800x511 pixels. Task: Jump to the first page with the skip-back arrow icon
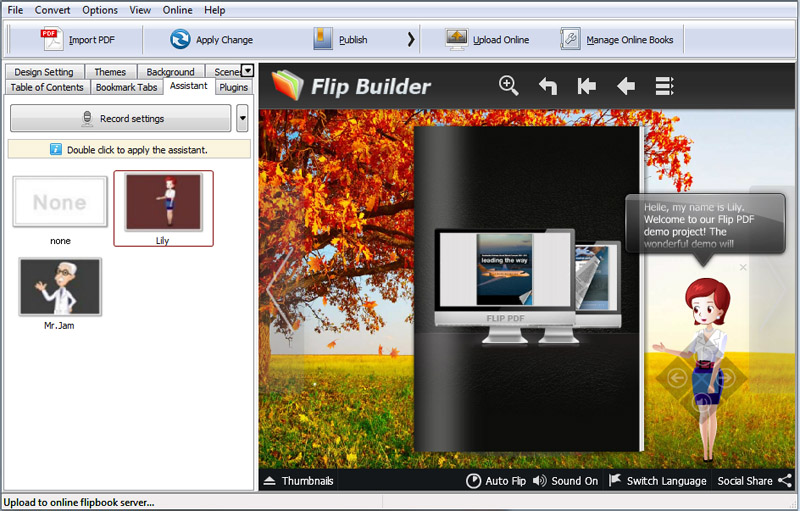(587, 86)
